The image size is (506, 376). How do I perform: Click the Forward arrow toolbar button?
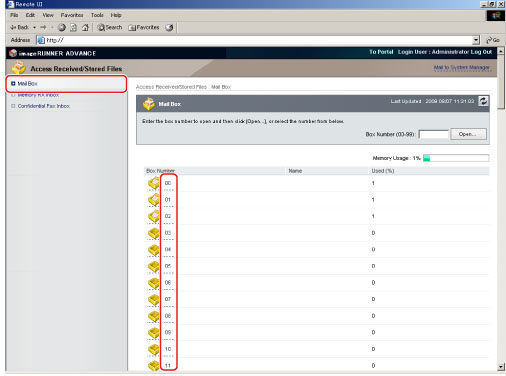[x=43, y=27]
